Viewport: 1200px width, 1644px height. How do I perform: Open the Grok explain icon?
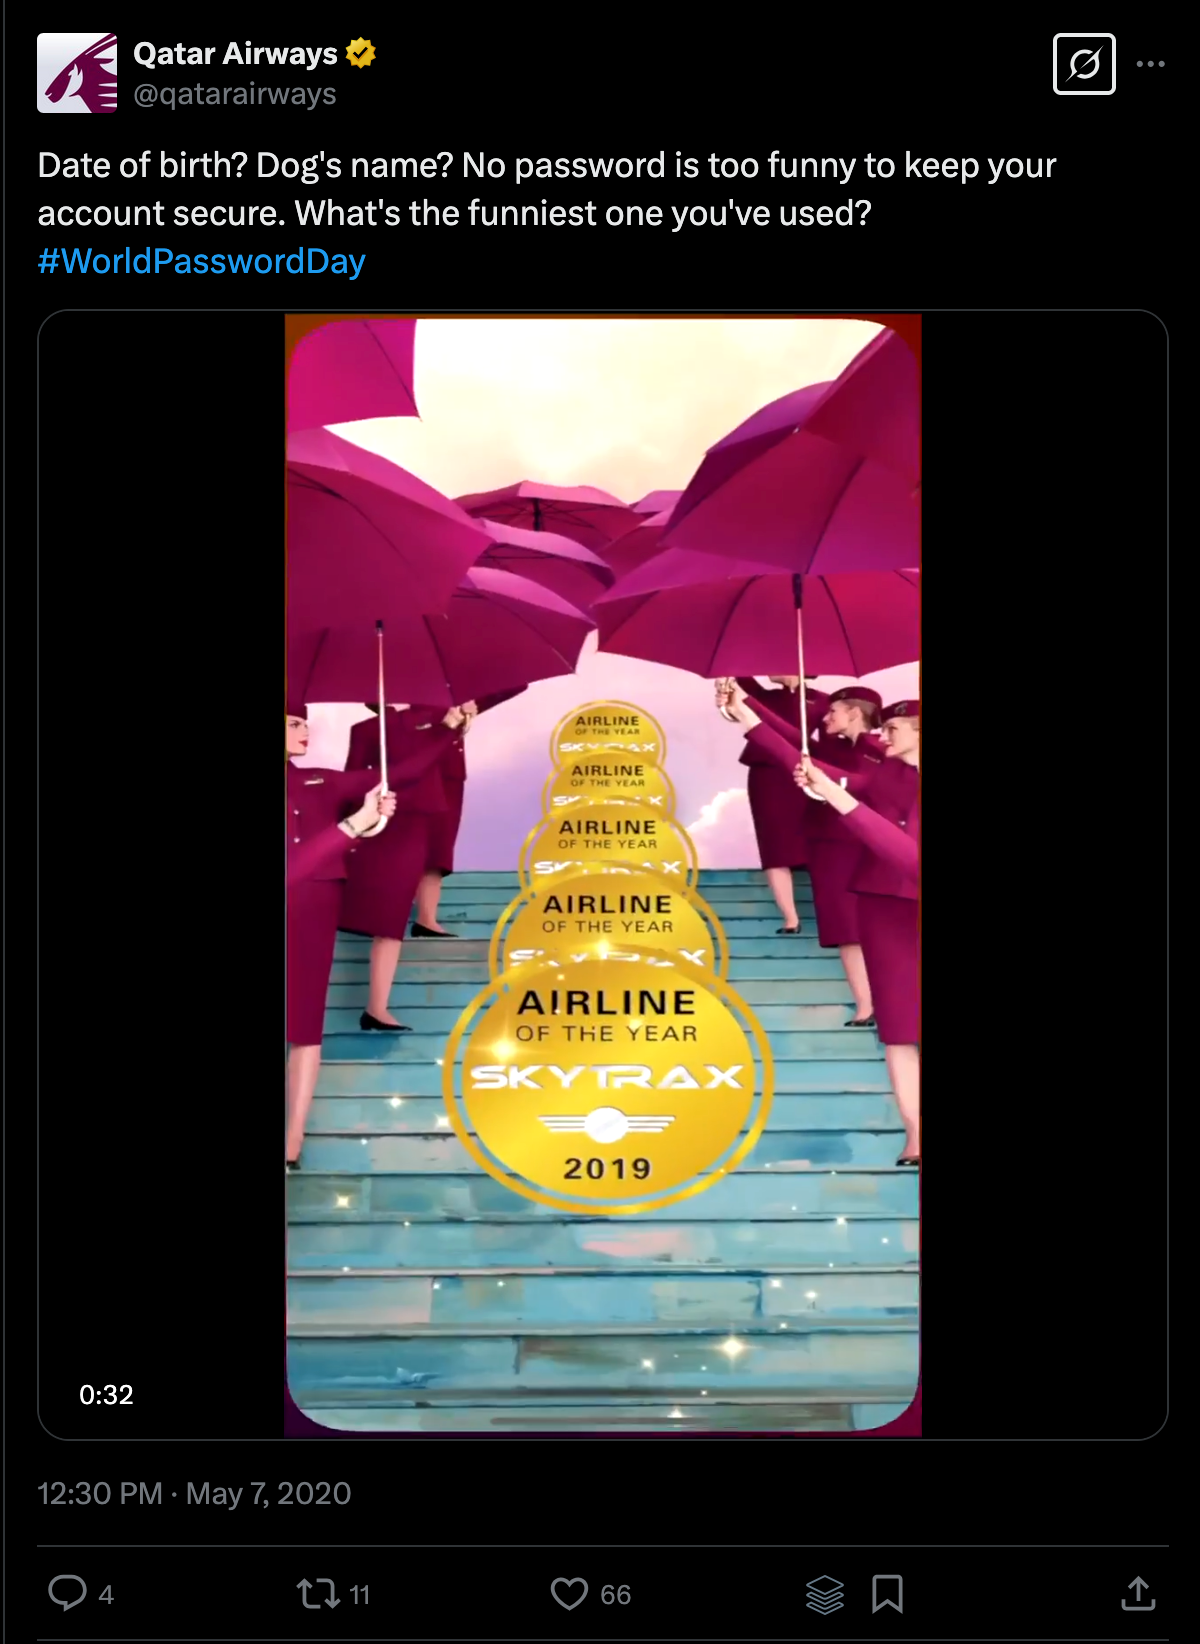1084,64
